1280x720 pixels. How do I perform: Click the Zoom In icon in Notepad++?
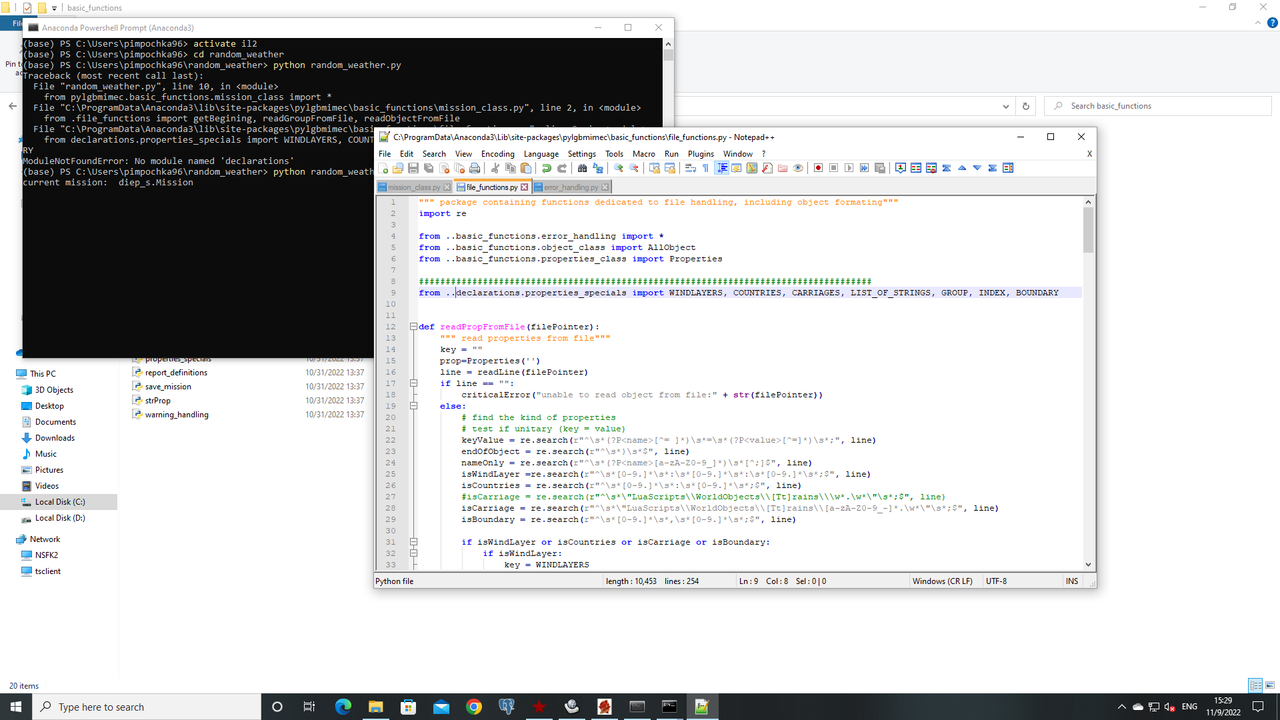[x=618, y=168]
